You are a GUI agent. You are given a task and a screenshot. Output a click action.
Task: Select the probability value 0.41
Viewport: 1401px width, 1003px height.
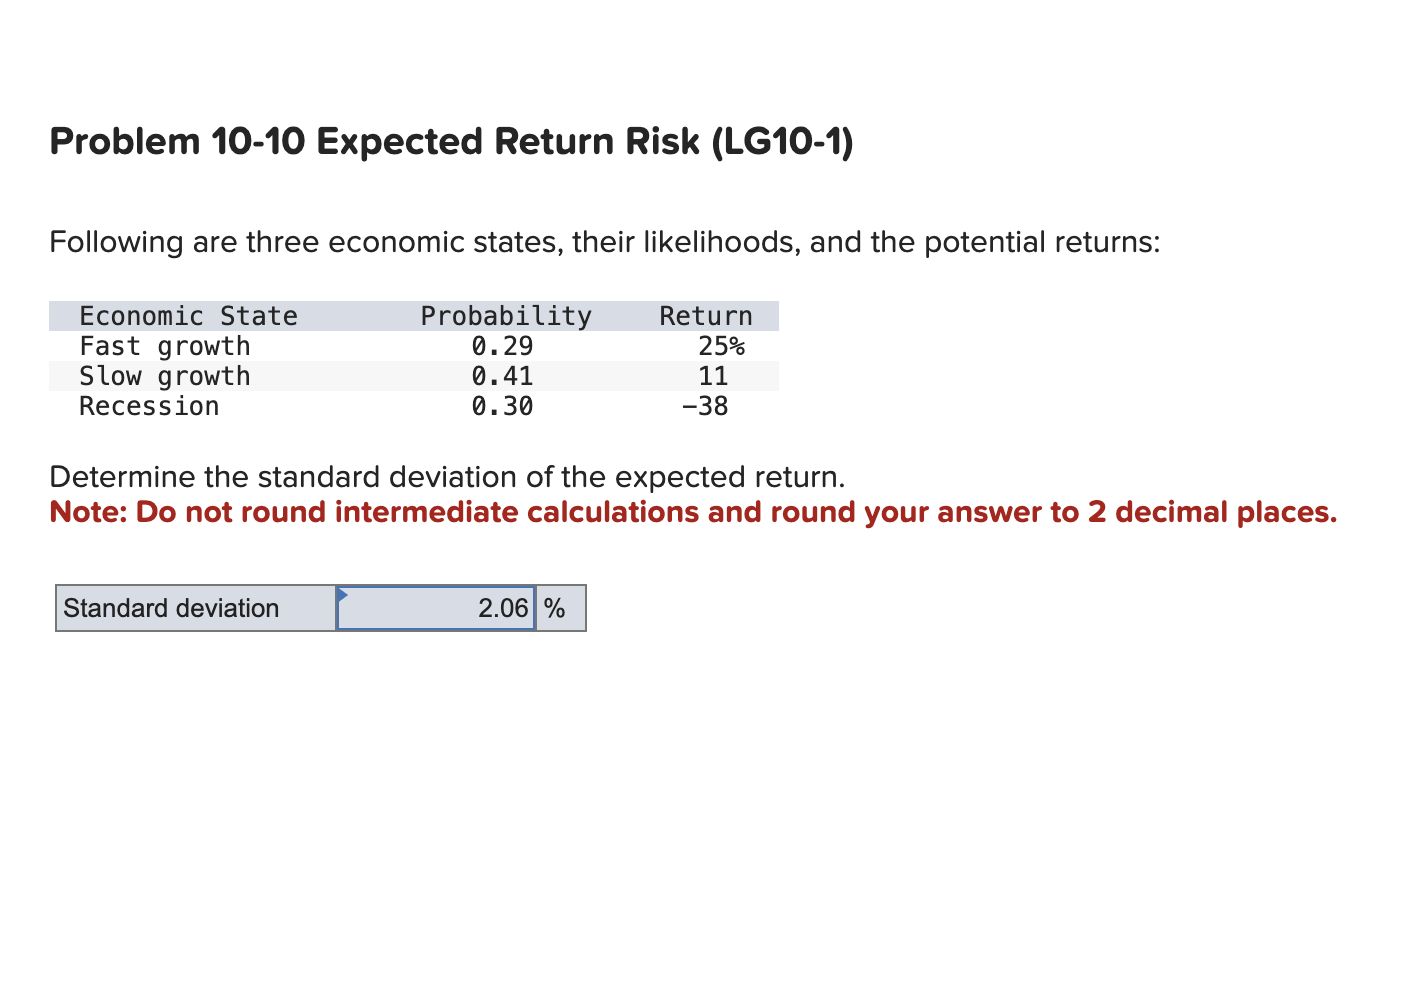tap(503, 376)
